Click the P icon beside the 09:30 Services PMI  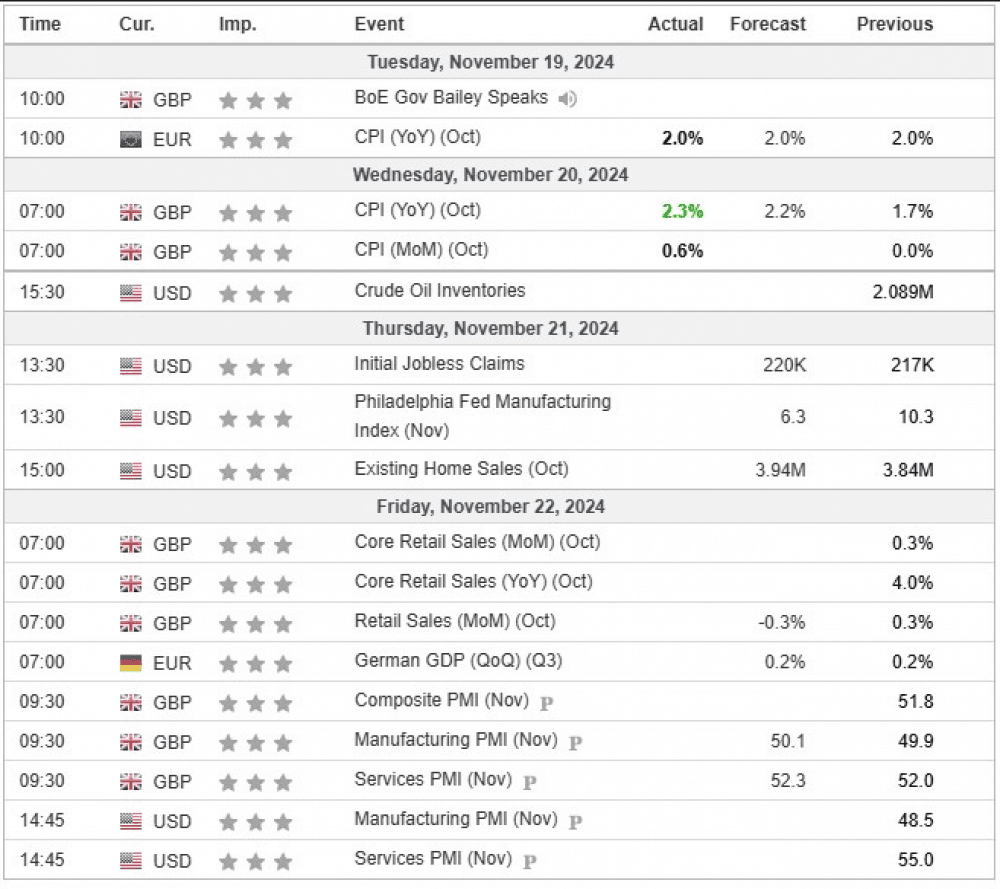pos(529,782)
